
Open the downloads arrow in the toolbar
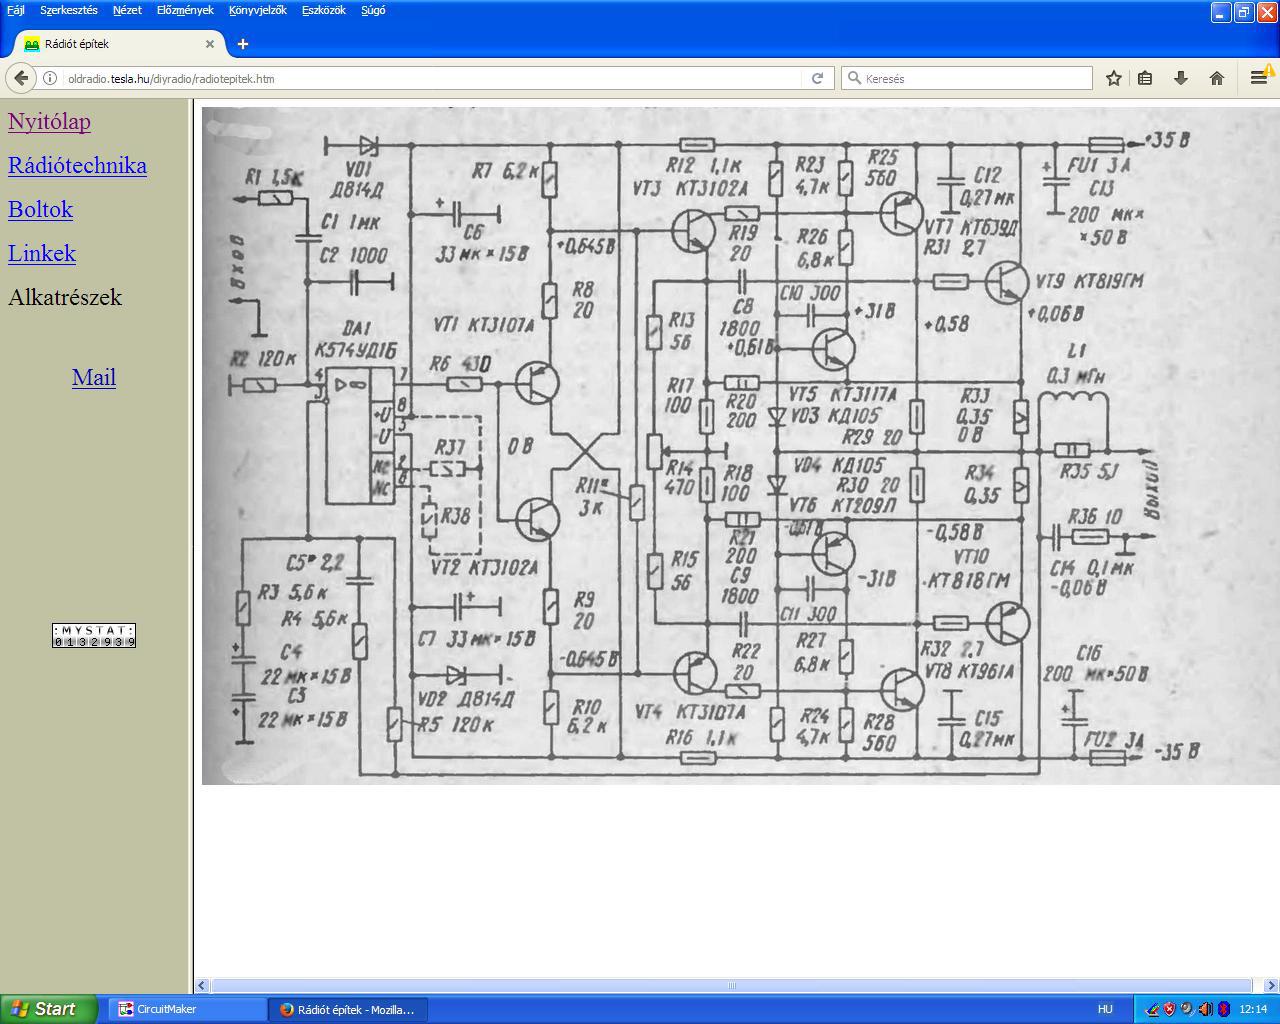click(1181, 78)
